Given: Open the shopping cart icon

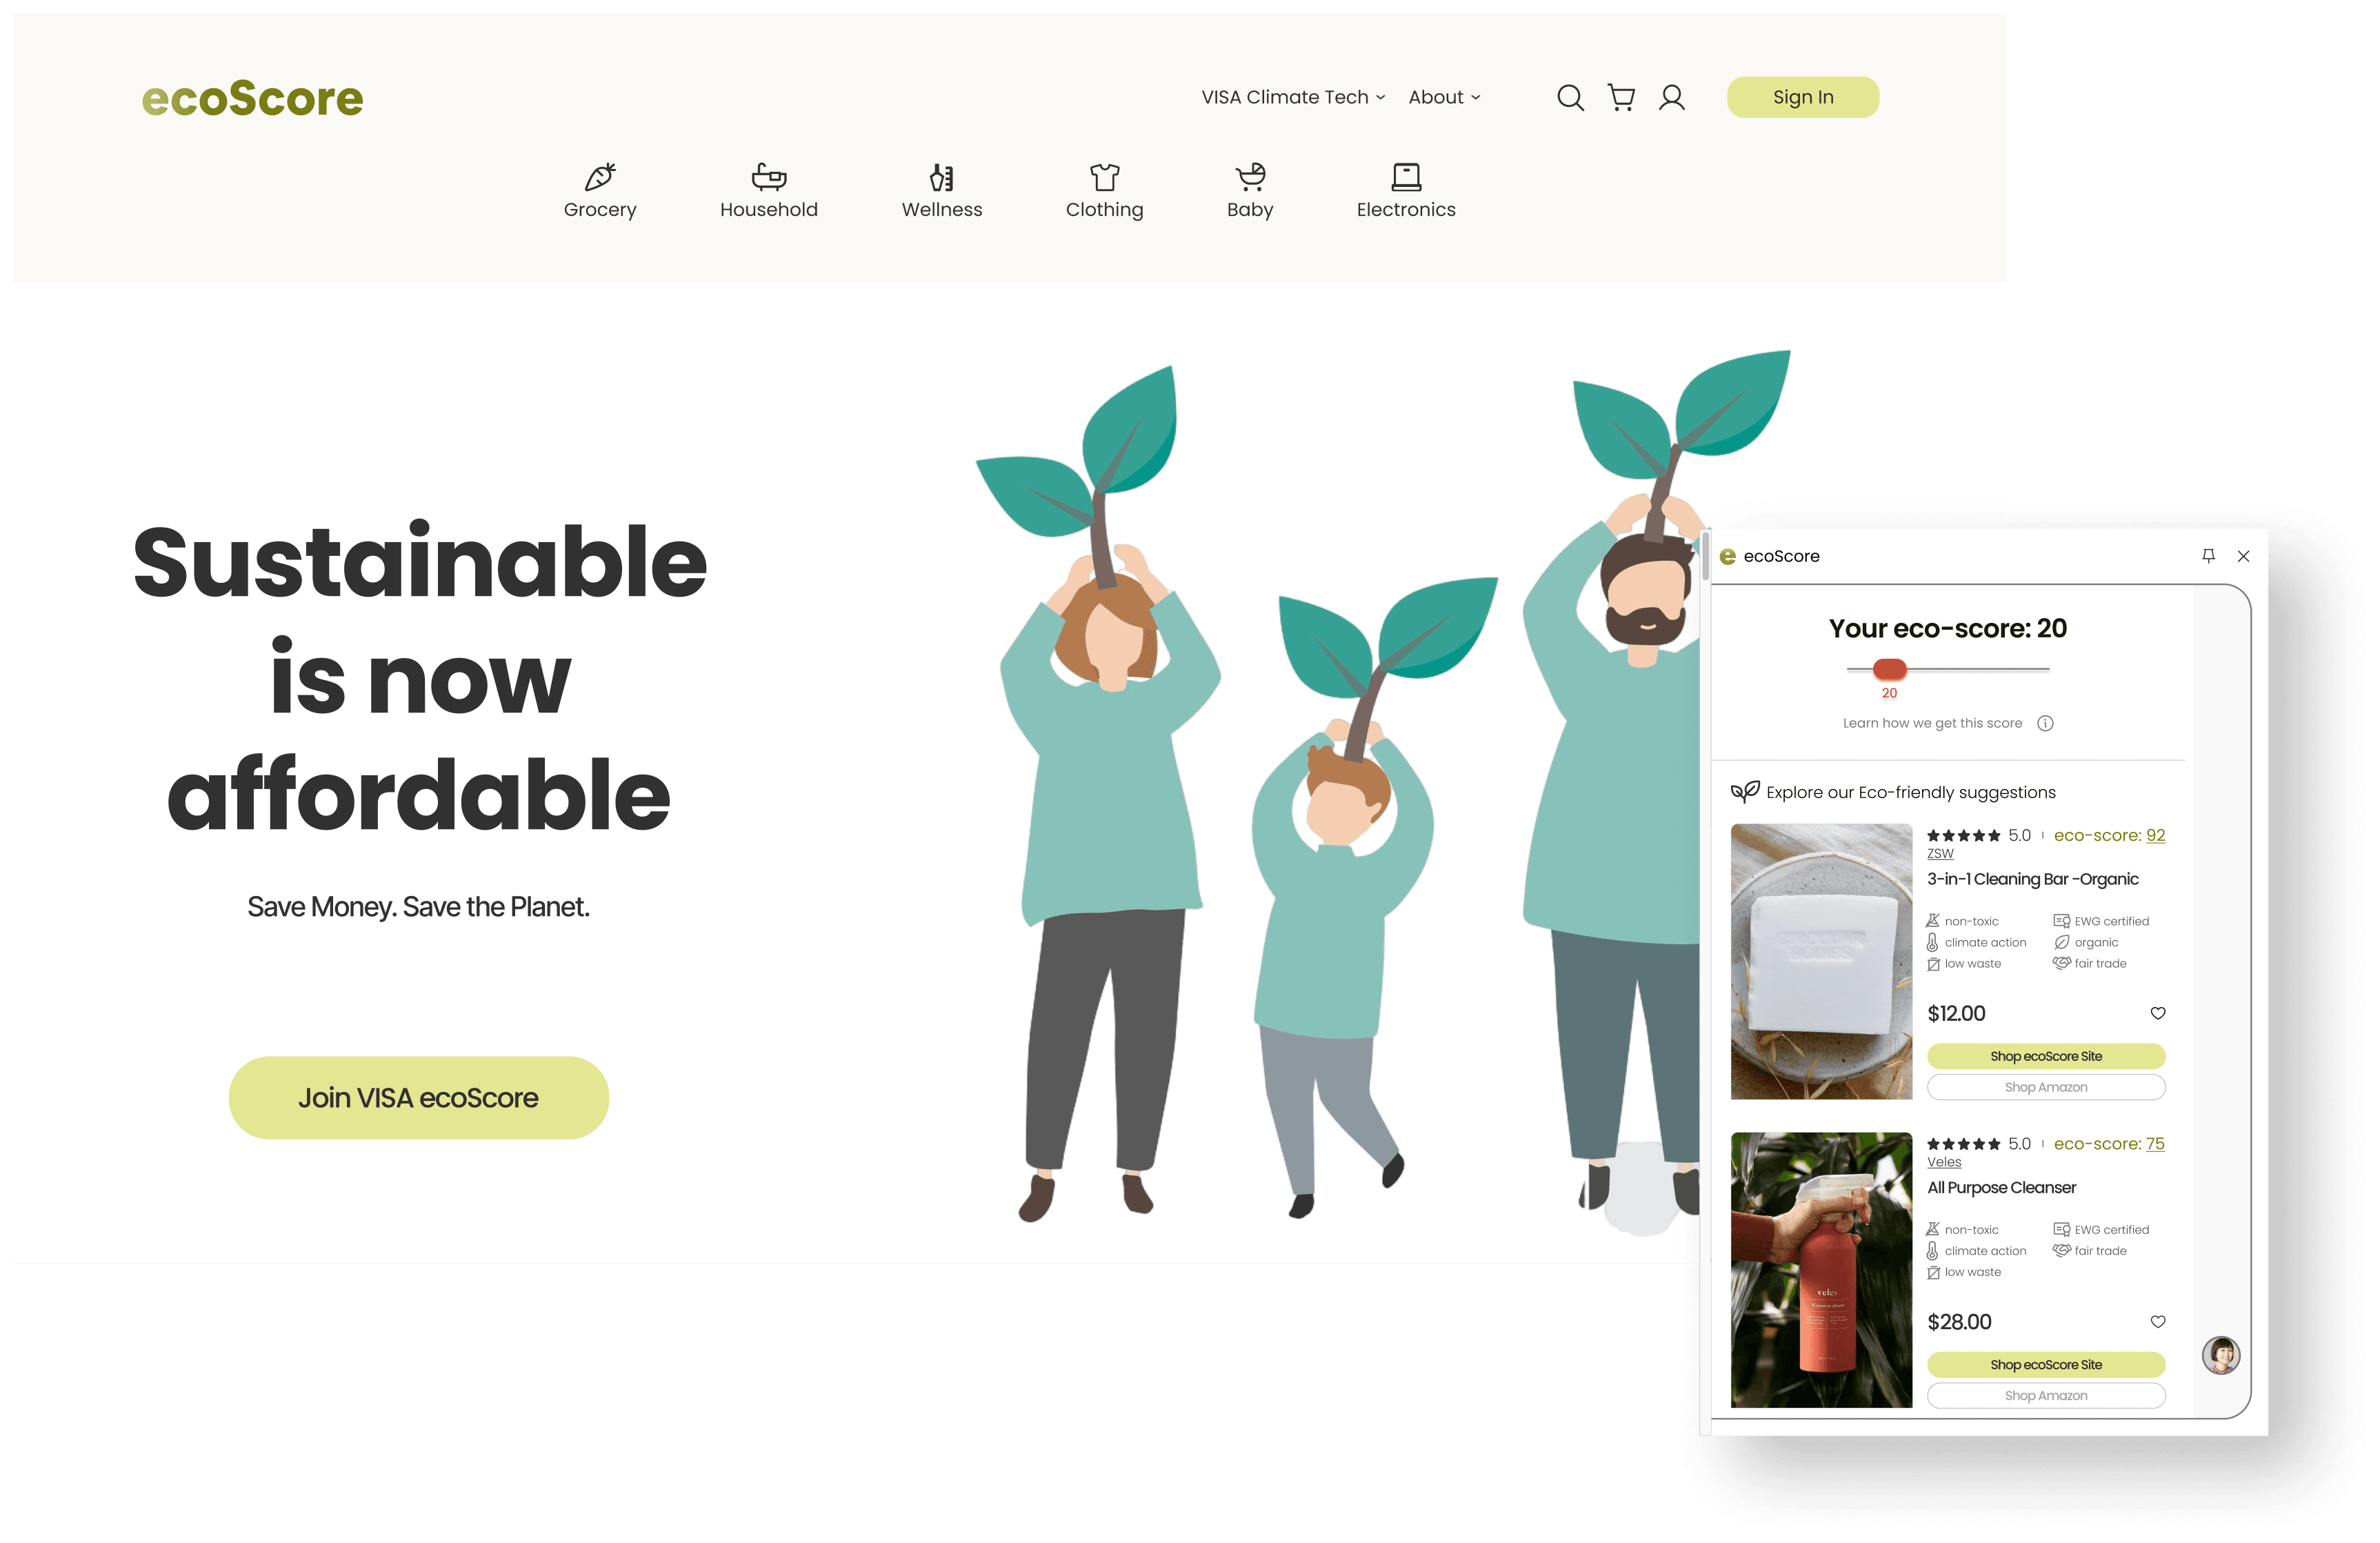Looking at the screenshot, I should click(x=1621, y=98).
